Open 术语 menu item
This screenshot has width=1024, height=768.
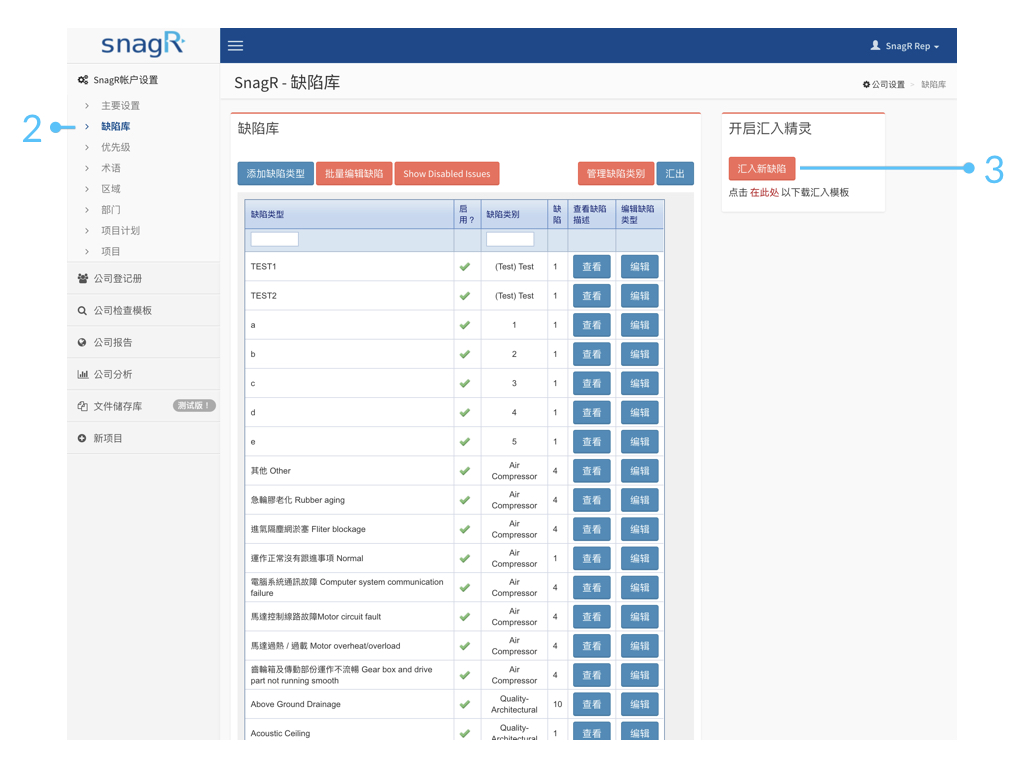coord(111,168)
